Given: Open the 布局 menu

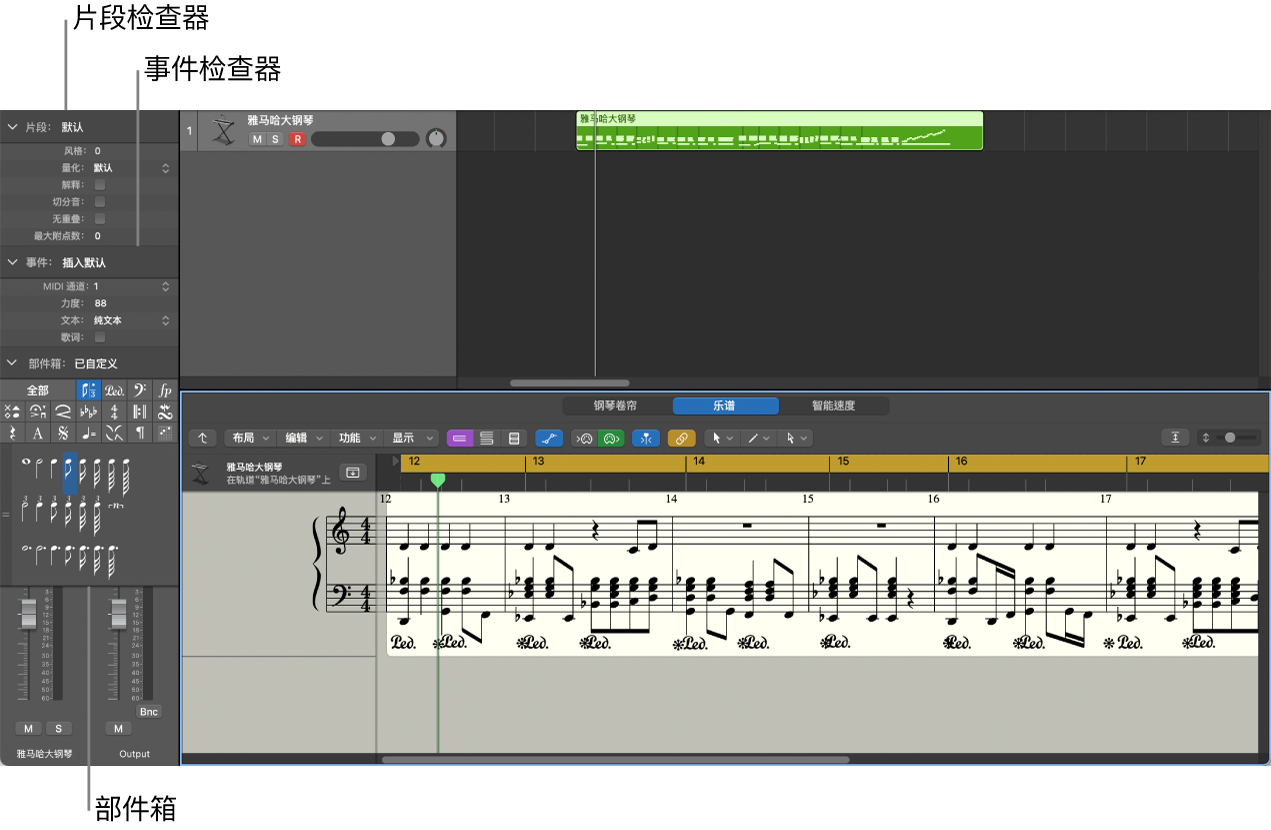Looking at the screenshot, I should (249, 438).
